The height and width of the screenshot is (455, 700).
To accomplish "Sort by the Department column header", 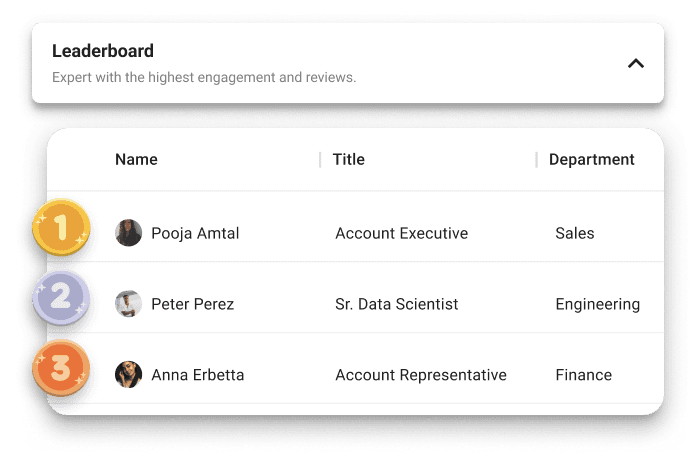I will (x=591, y=159).
